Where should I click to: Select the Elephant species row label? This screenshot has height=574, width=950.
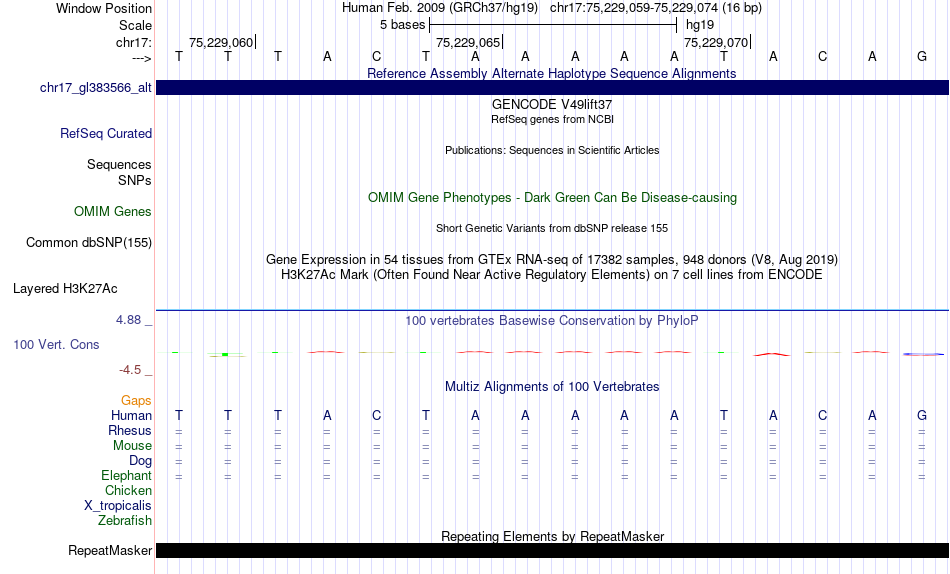(127, 476)
